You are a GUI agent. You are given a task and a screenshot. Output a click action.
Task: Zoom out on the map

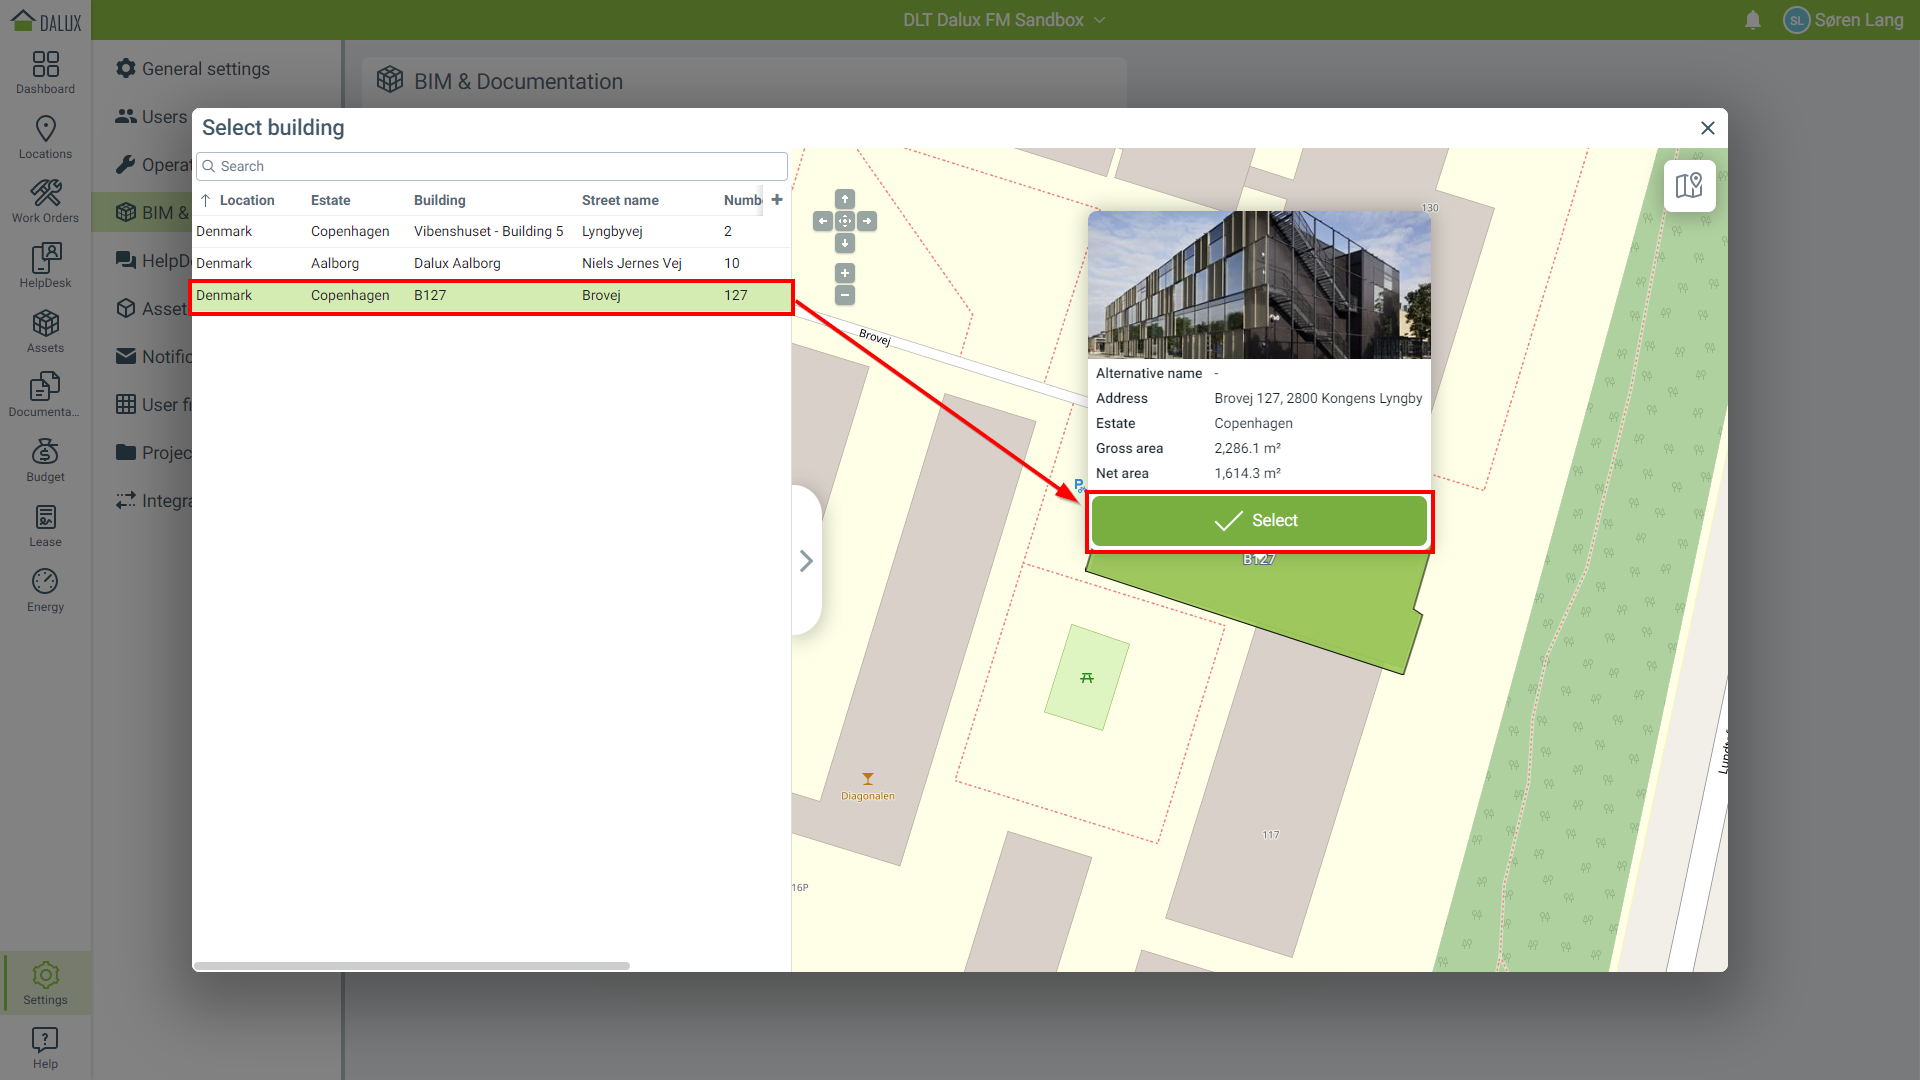pyautogui.click(x=845, y=295)
